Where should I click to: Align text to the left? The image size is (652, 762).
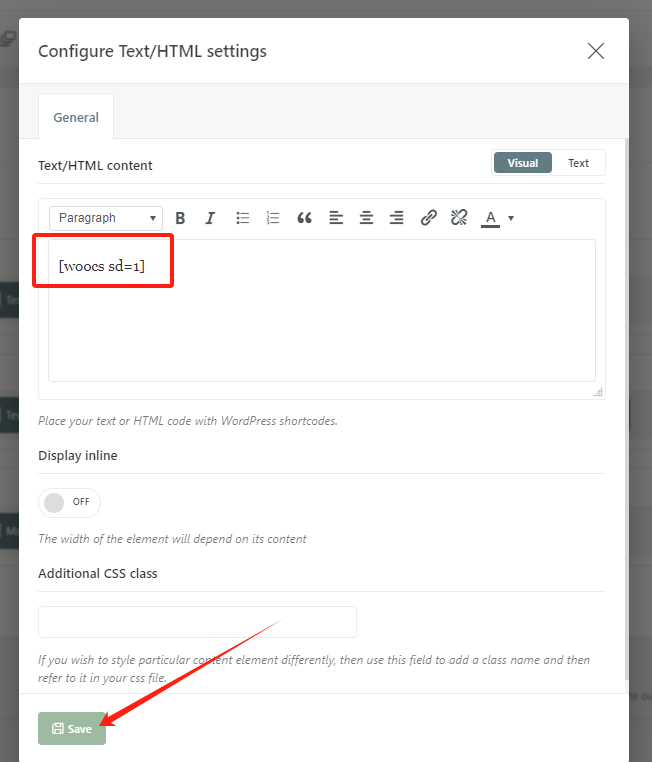(x=336, y=218)
